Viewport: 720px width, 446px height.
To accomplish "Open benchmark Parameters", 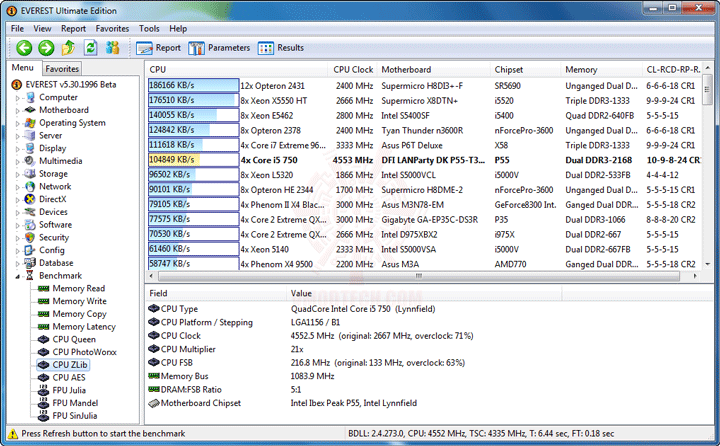I will click(x=219, y=48).
